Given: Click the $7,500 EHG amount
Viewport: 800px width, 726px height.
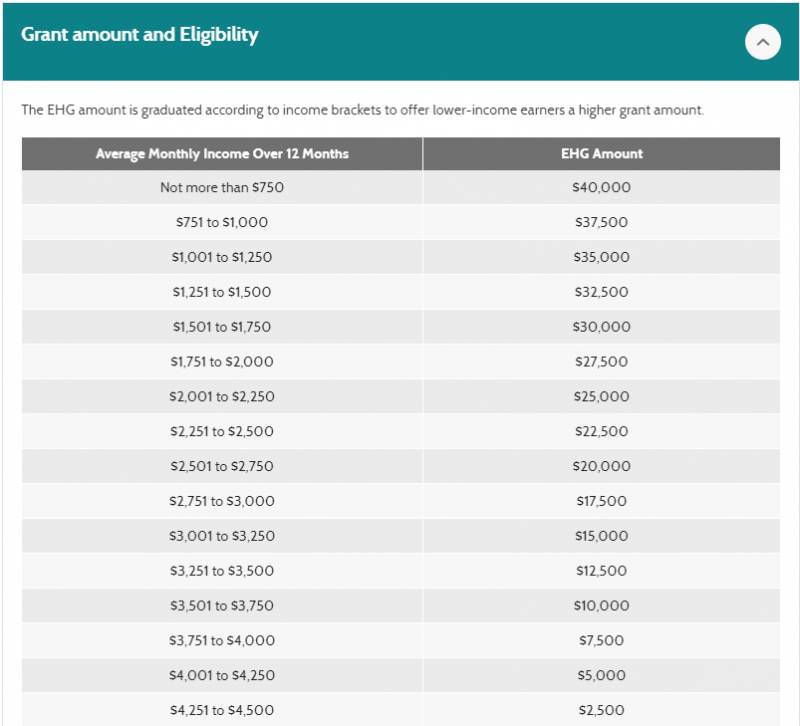Looking at the screenshot, I should click(x=601, y=641).
